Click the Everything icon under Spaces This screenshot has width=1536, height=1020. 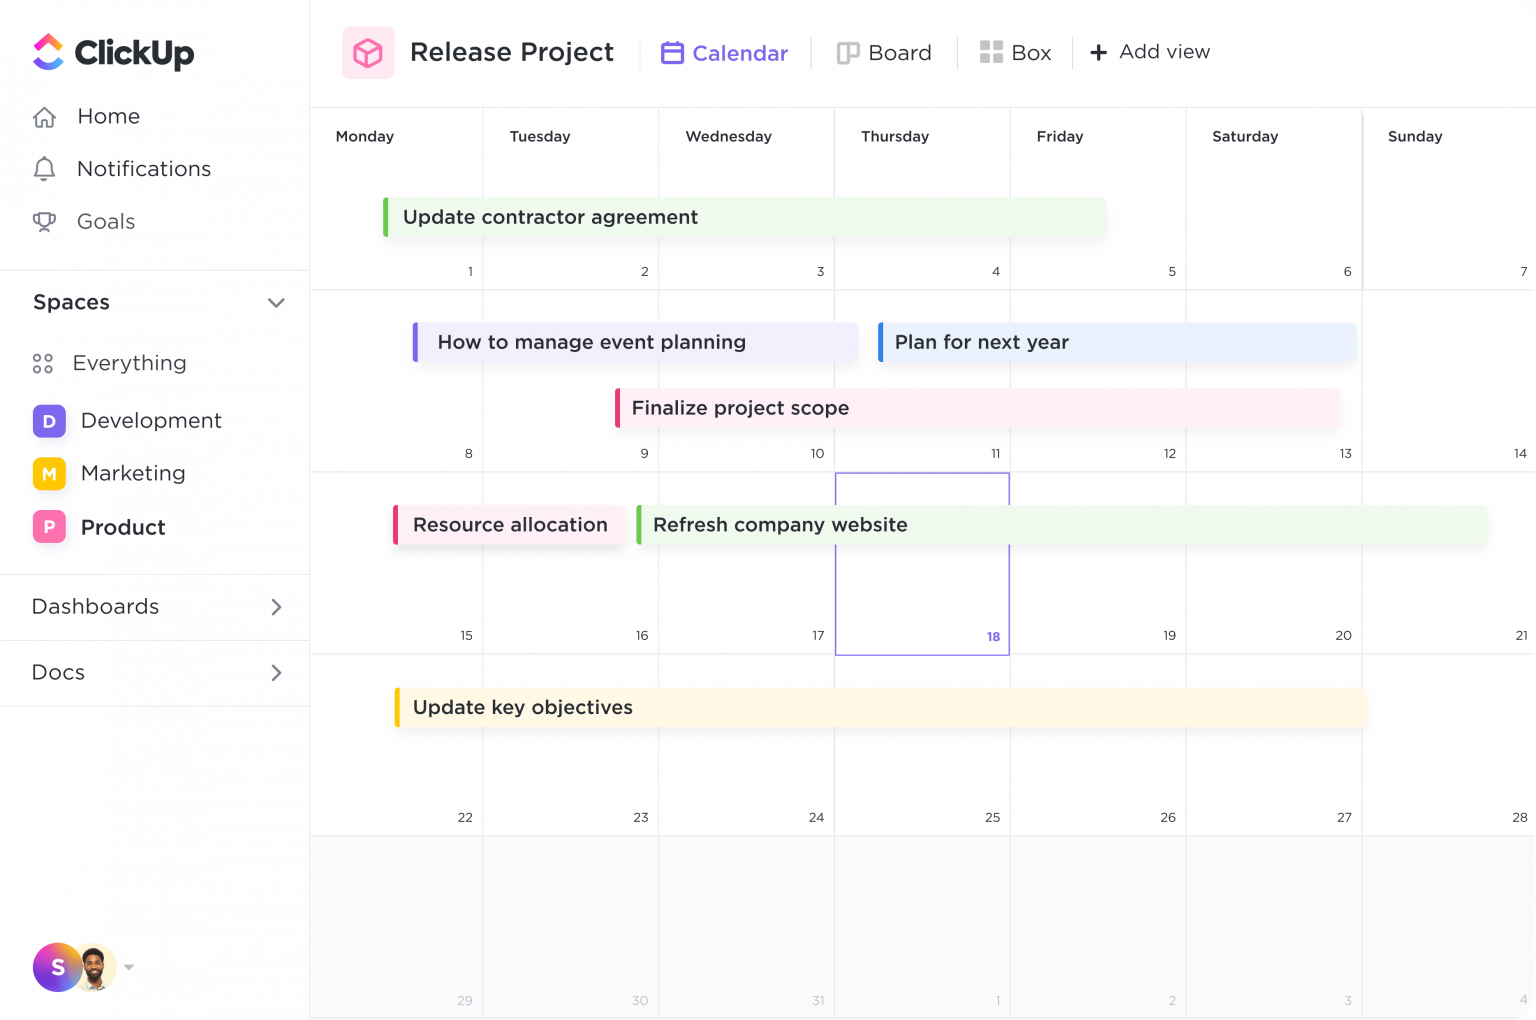coord(43,363)
